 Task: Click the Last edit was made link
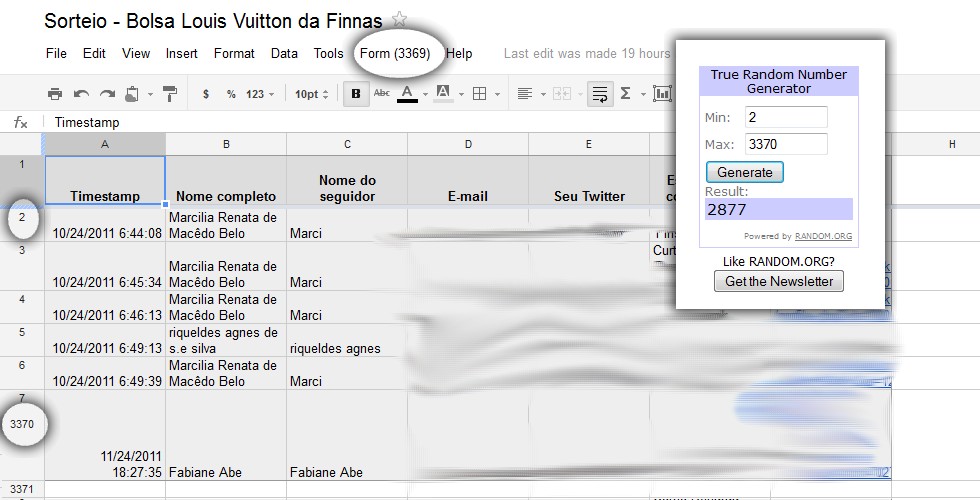(x=587, y=54)
